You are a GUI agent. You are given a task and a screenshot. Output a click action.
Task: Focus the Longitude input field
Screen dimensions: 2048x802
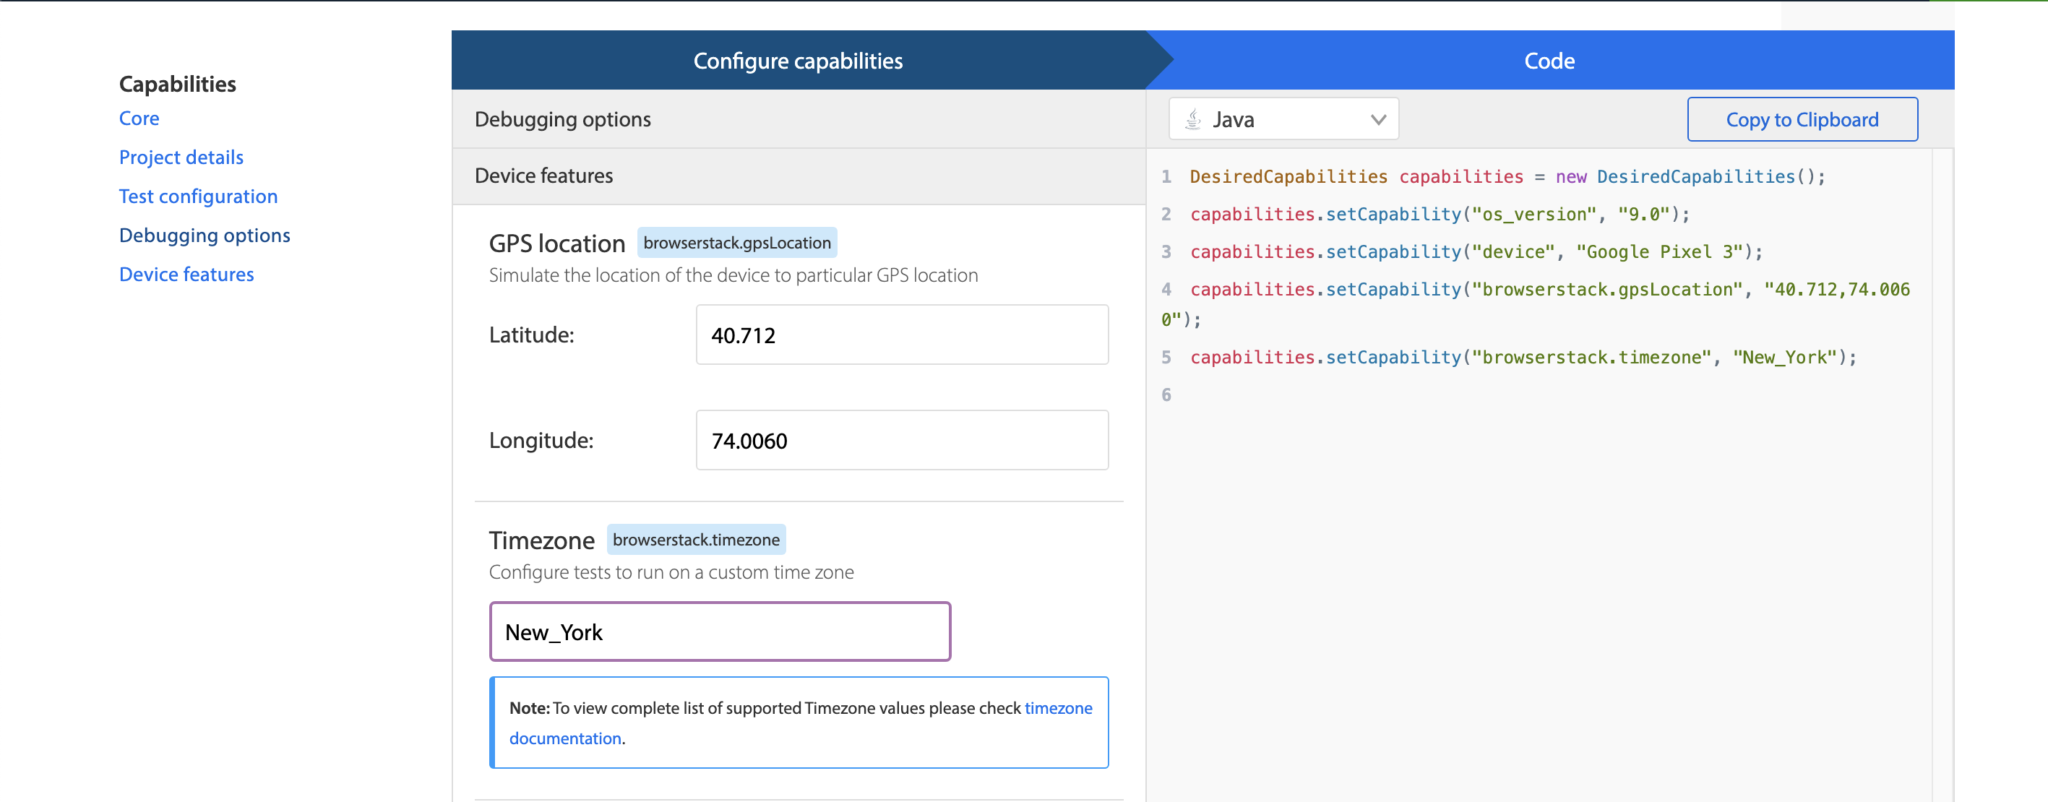coord(901,440)
